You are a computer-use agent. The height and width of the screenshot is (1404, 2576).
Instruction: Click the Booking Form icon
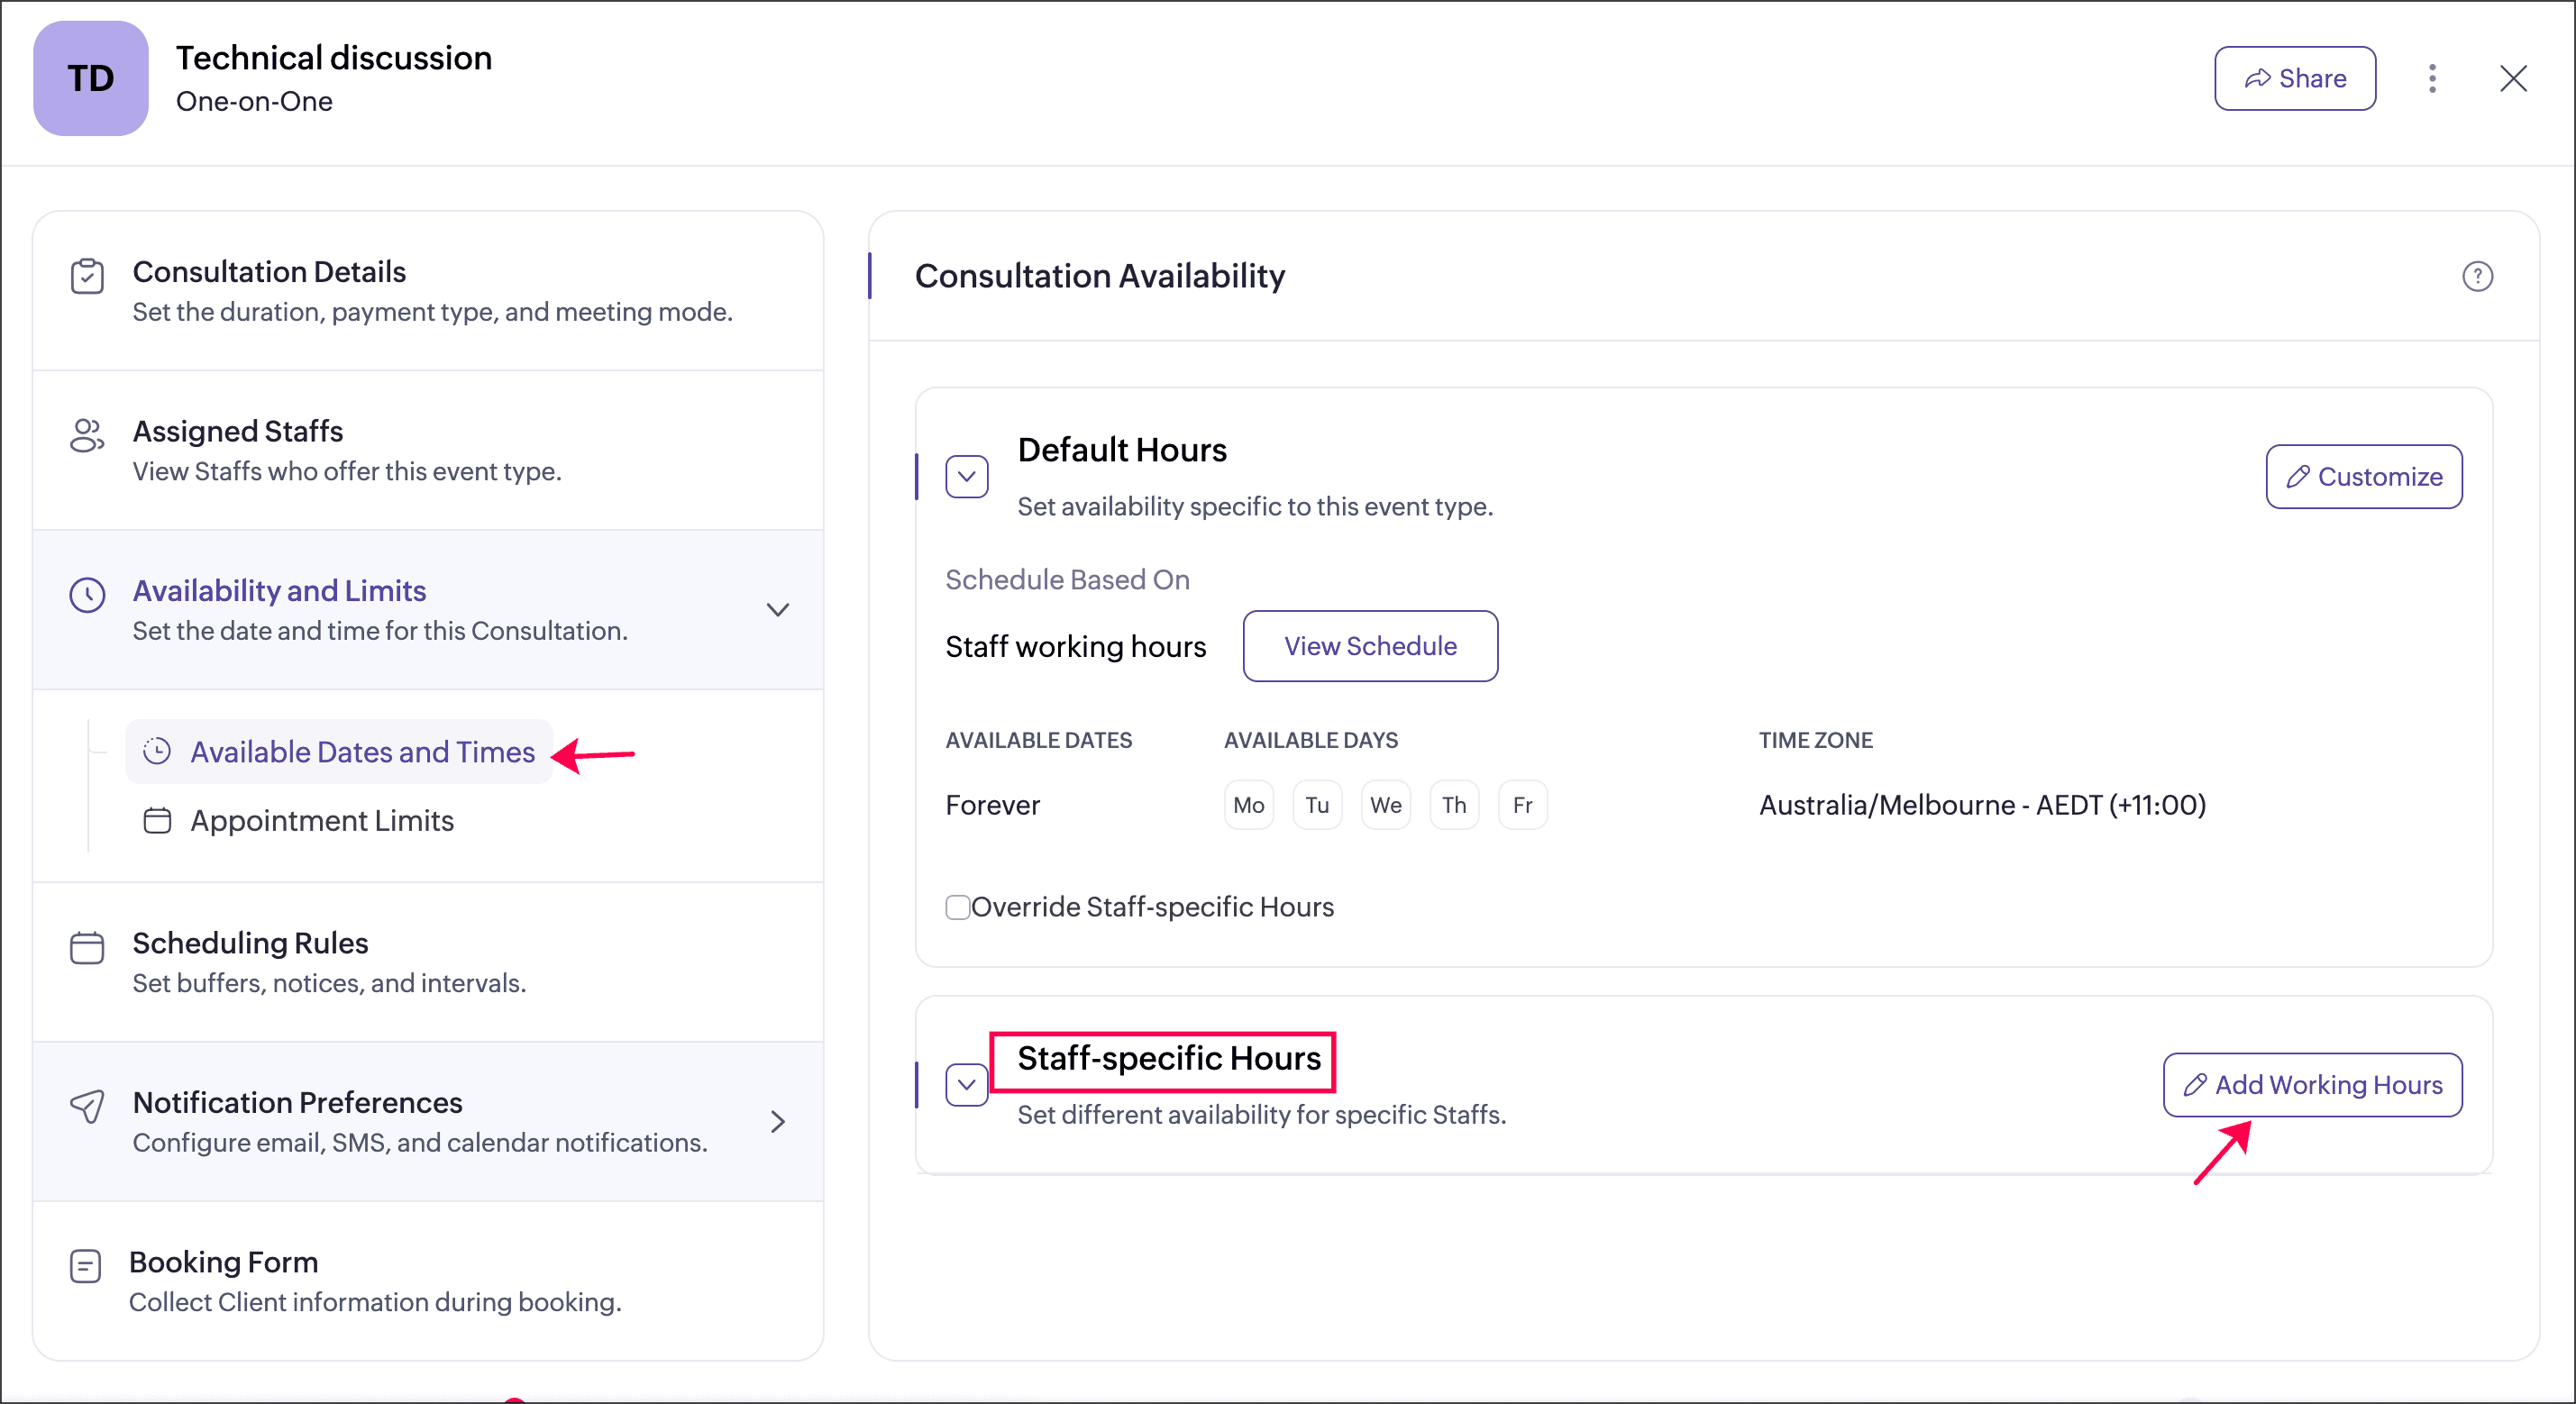(x=85, y=1266)
